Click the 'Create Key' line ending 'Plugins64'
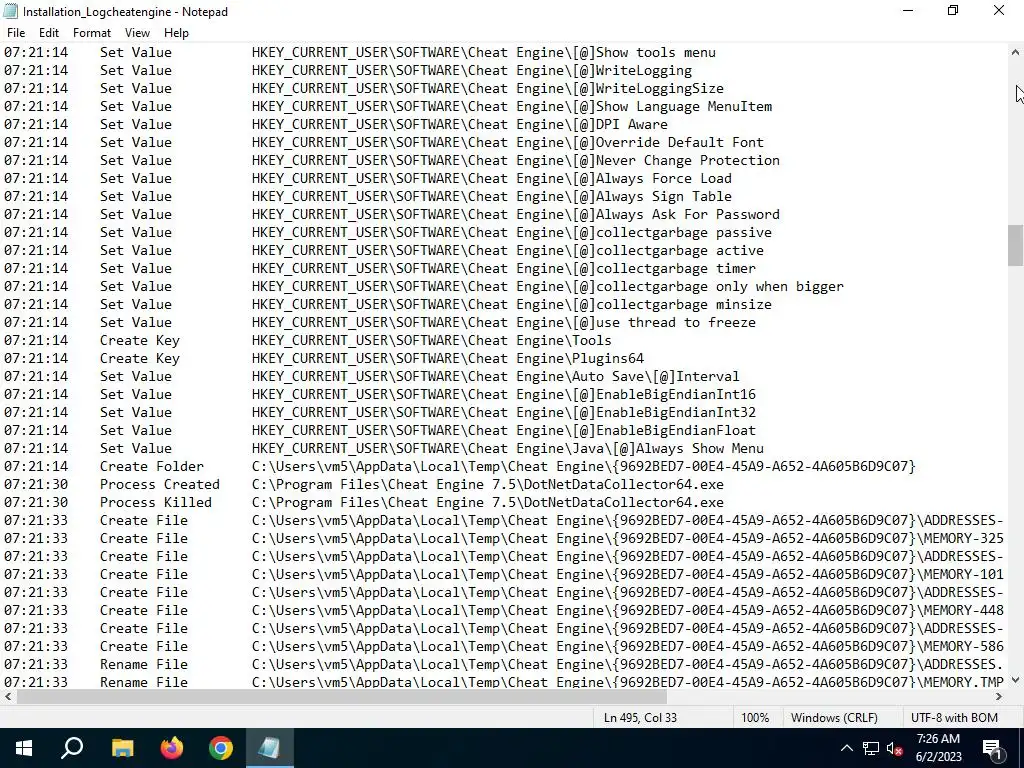Viewport: 1024px width, 768px height. pyautogui.click(x=324, y=359)
